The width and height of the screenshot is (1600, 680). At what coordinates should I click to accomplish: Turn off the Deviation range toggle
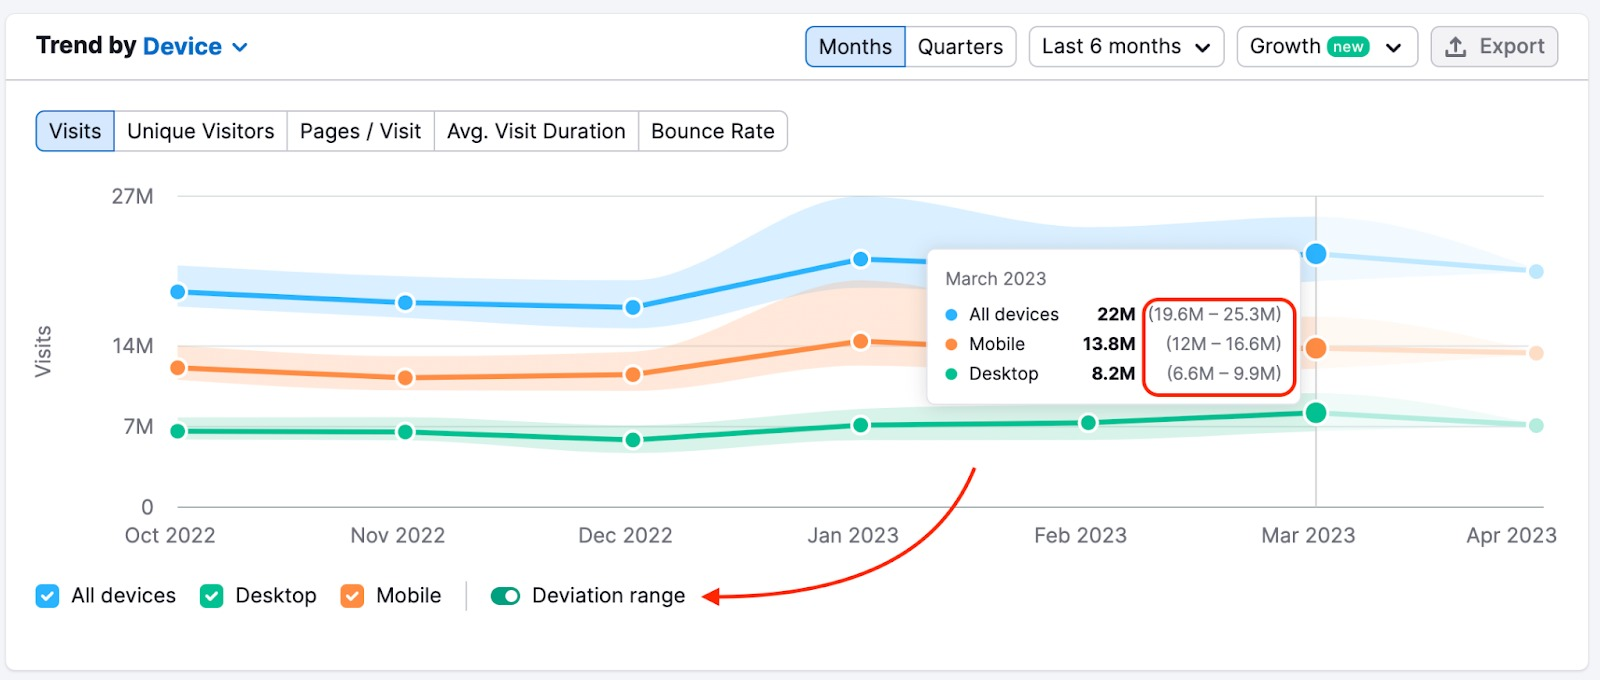[505, 596]
